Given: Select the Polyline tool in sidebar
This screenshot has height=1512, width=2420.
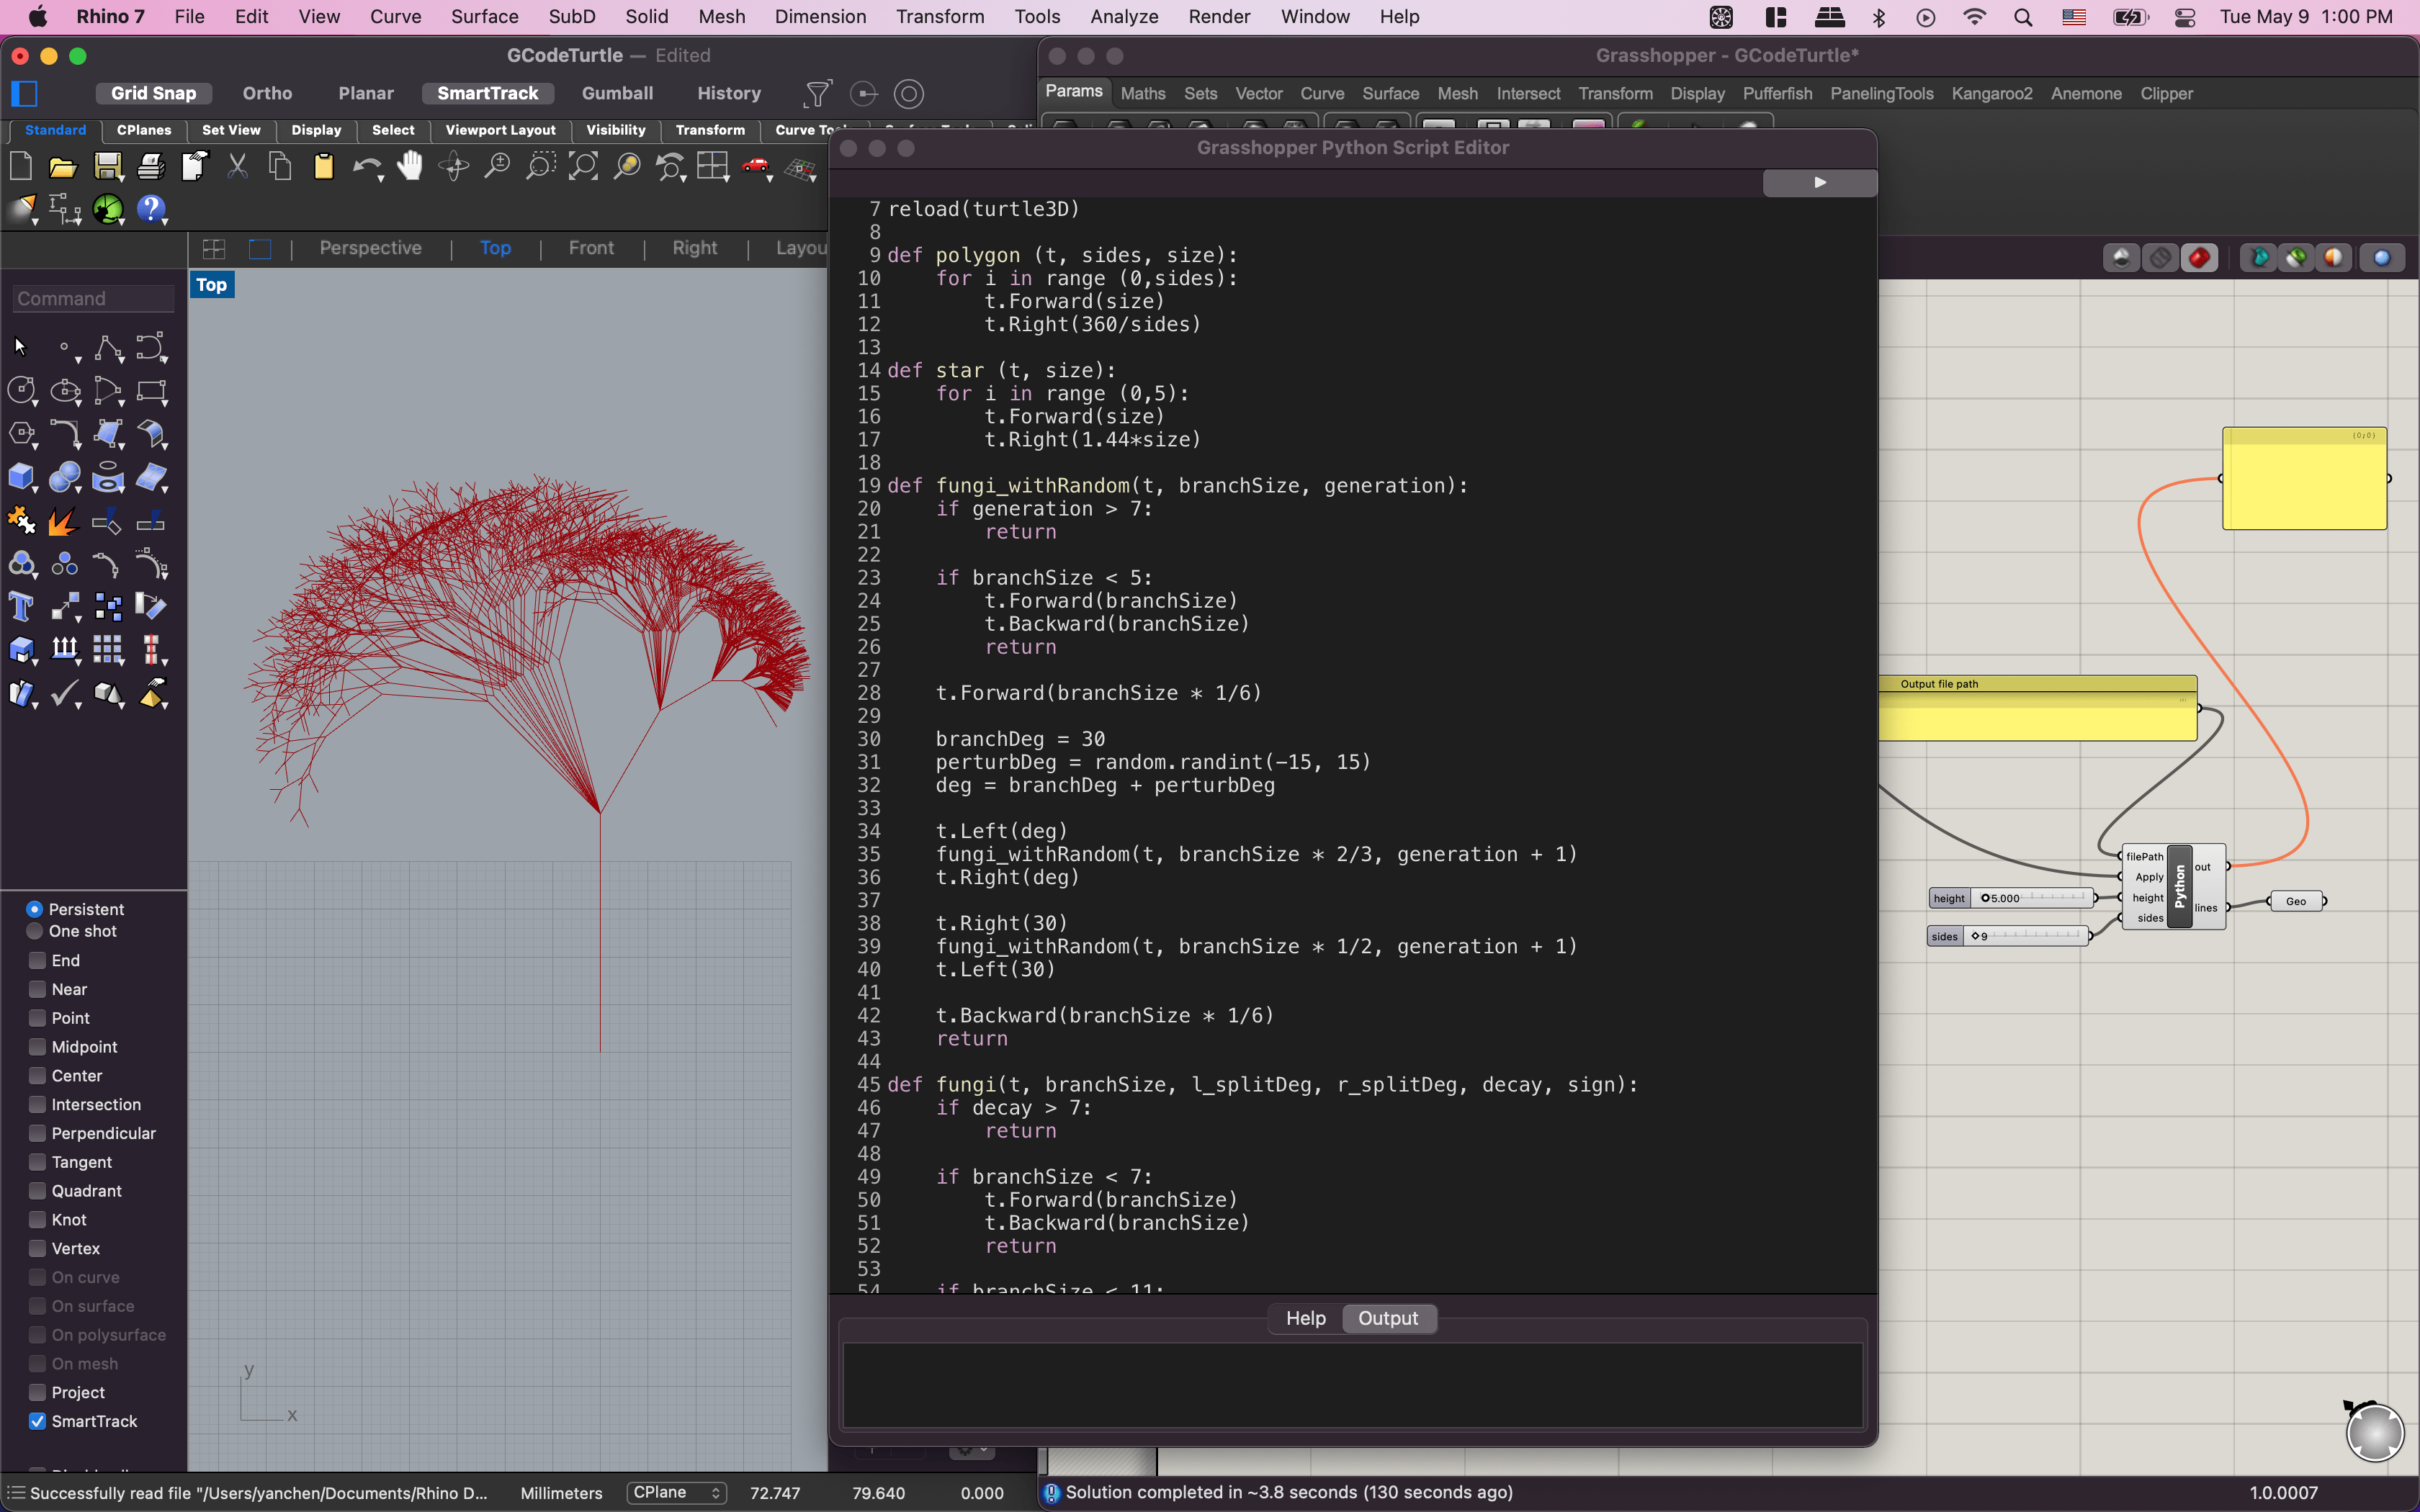Looking at the screenshot, I should pyautogui.click(x=109, y=347).
